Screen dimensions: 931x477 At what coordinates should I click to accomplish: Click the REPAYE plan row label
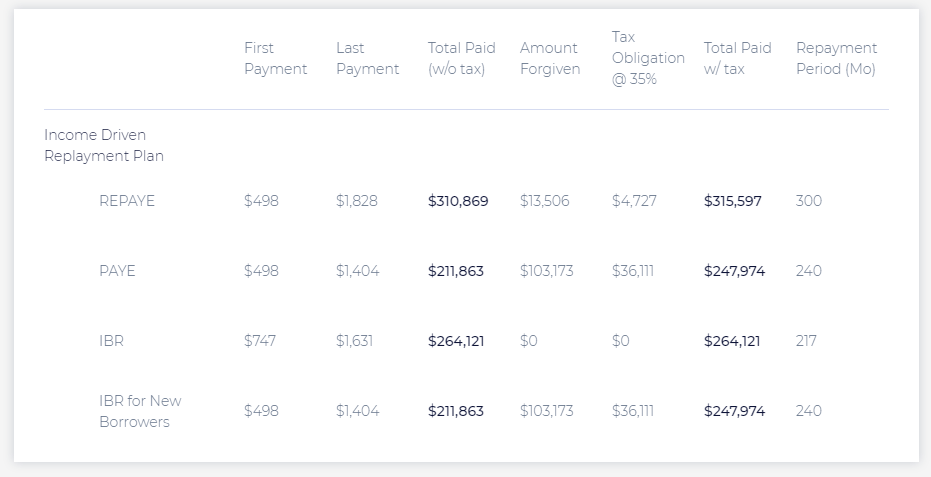(x=127, y=201)
